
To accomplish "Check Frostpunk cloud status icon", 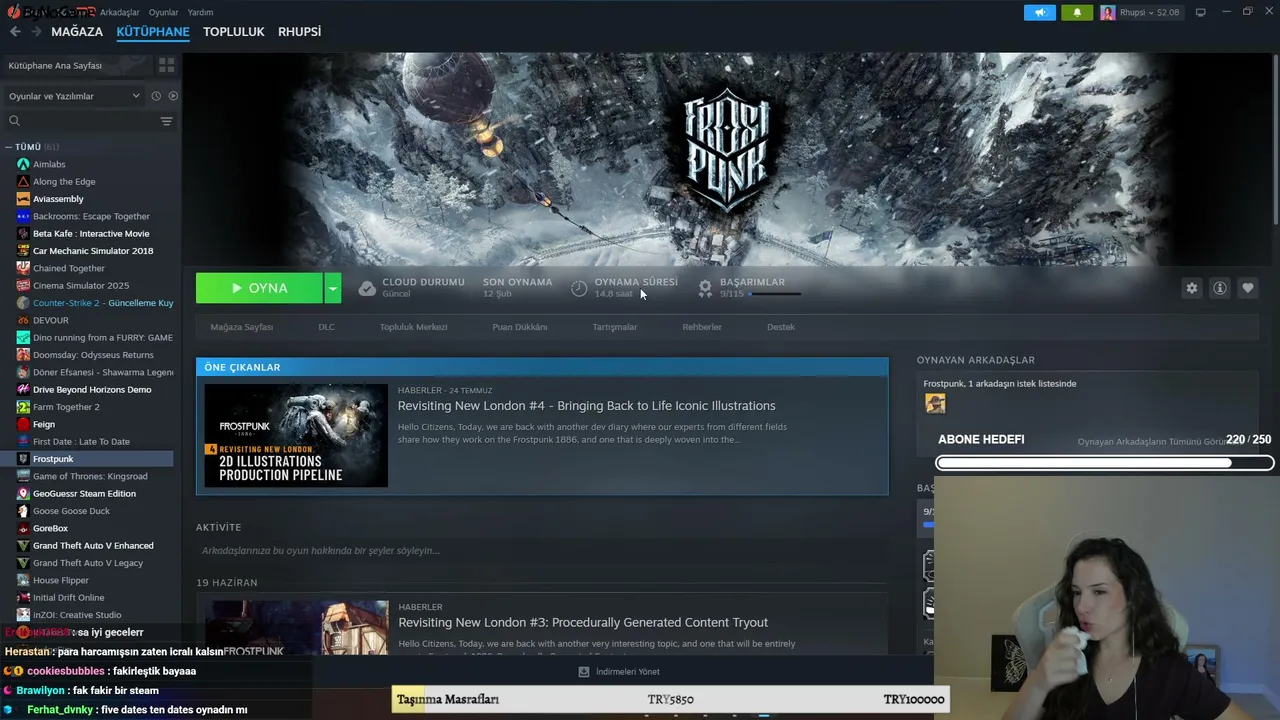I will [x=367, y=288].
